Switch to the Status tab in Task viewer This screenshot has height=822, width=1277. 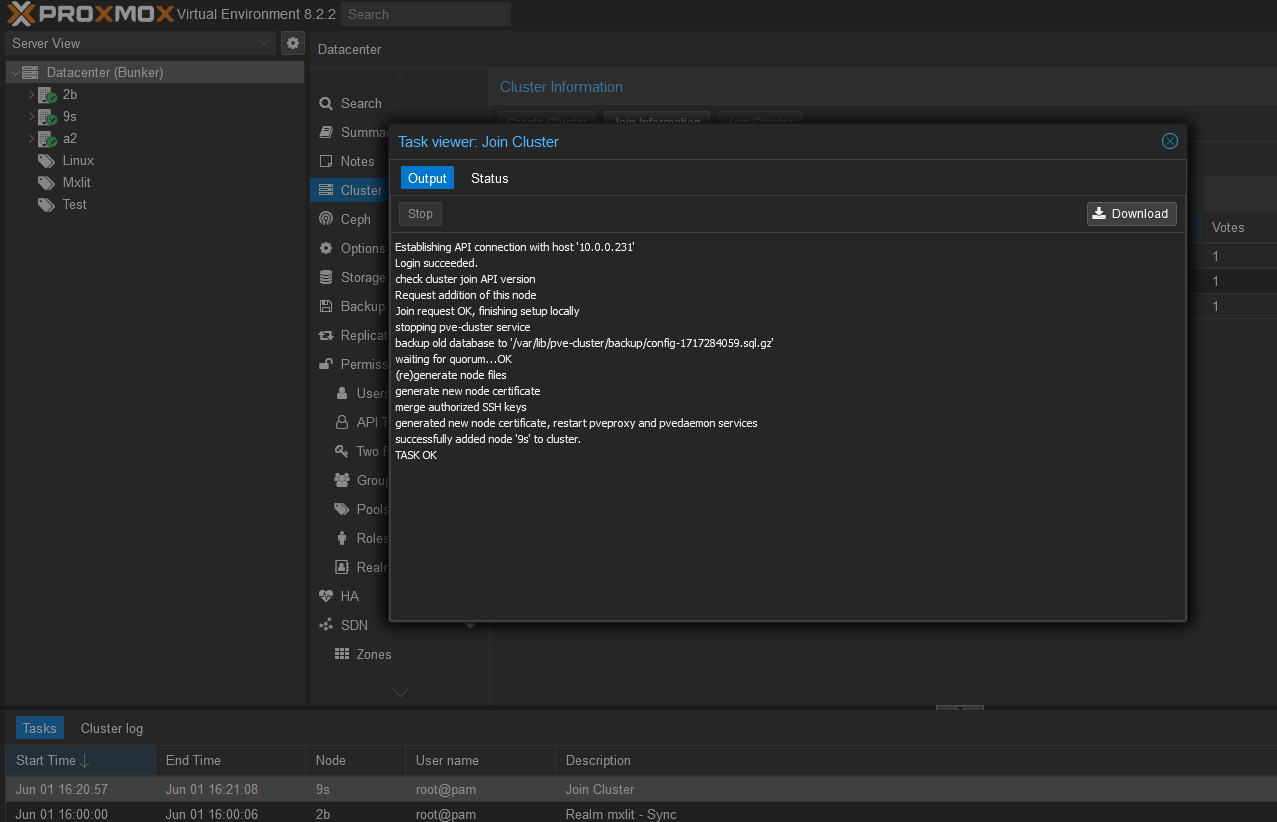tap(489, 178)
